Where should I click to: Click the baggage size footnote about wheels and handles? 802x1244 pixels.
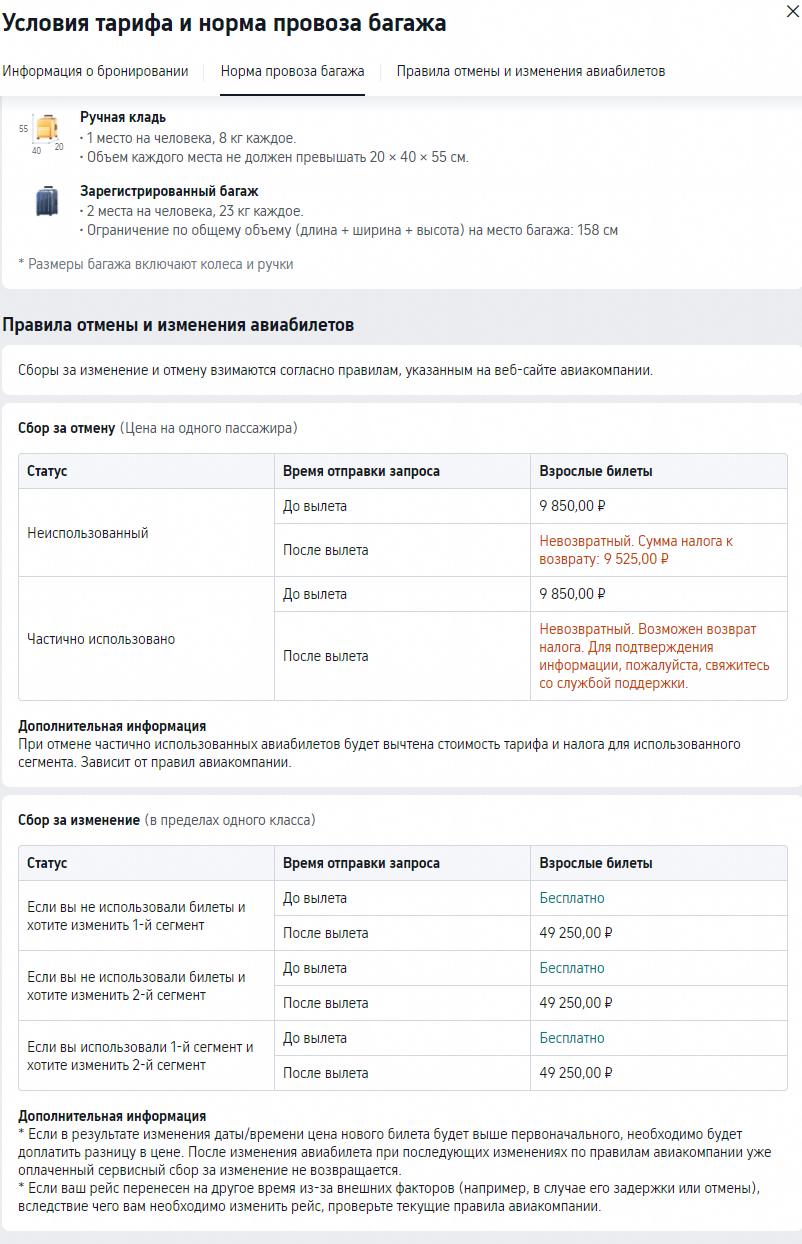[156, 264]
